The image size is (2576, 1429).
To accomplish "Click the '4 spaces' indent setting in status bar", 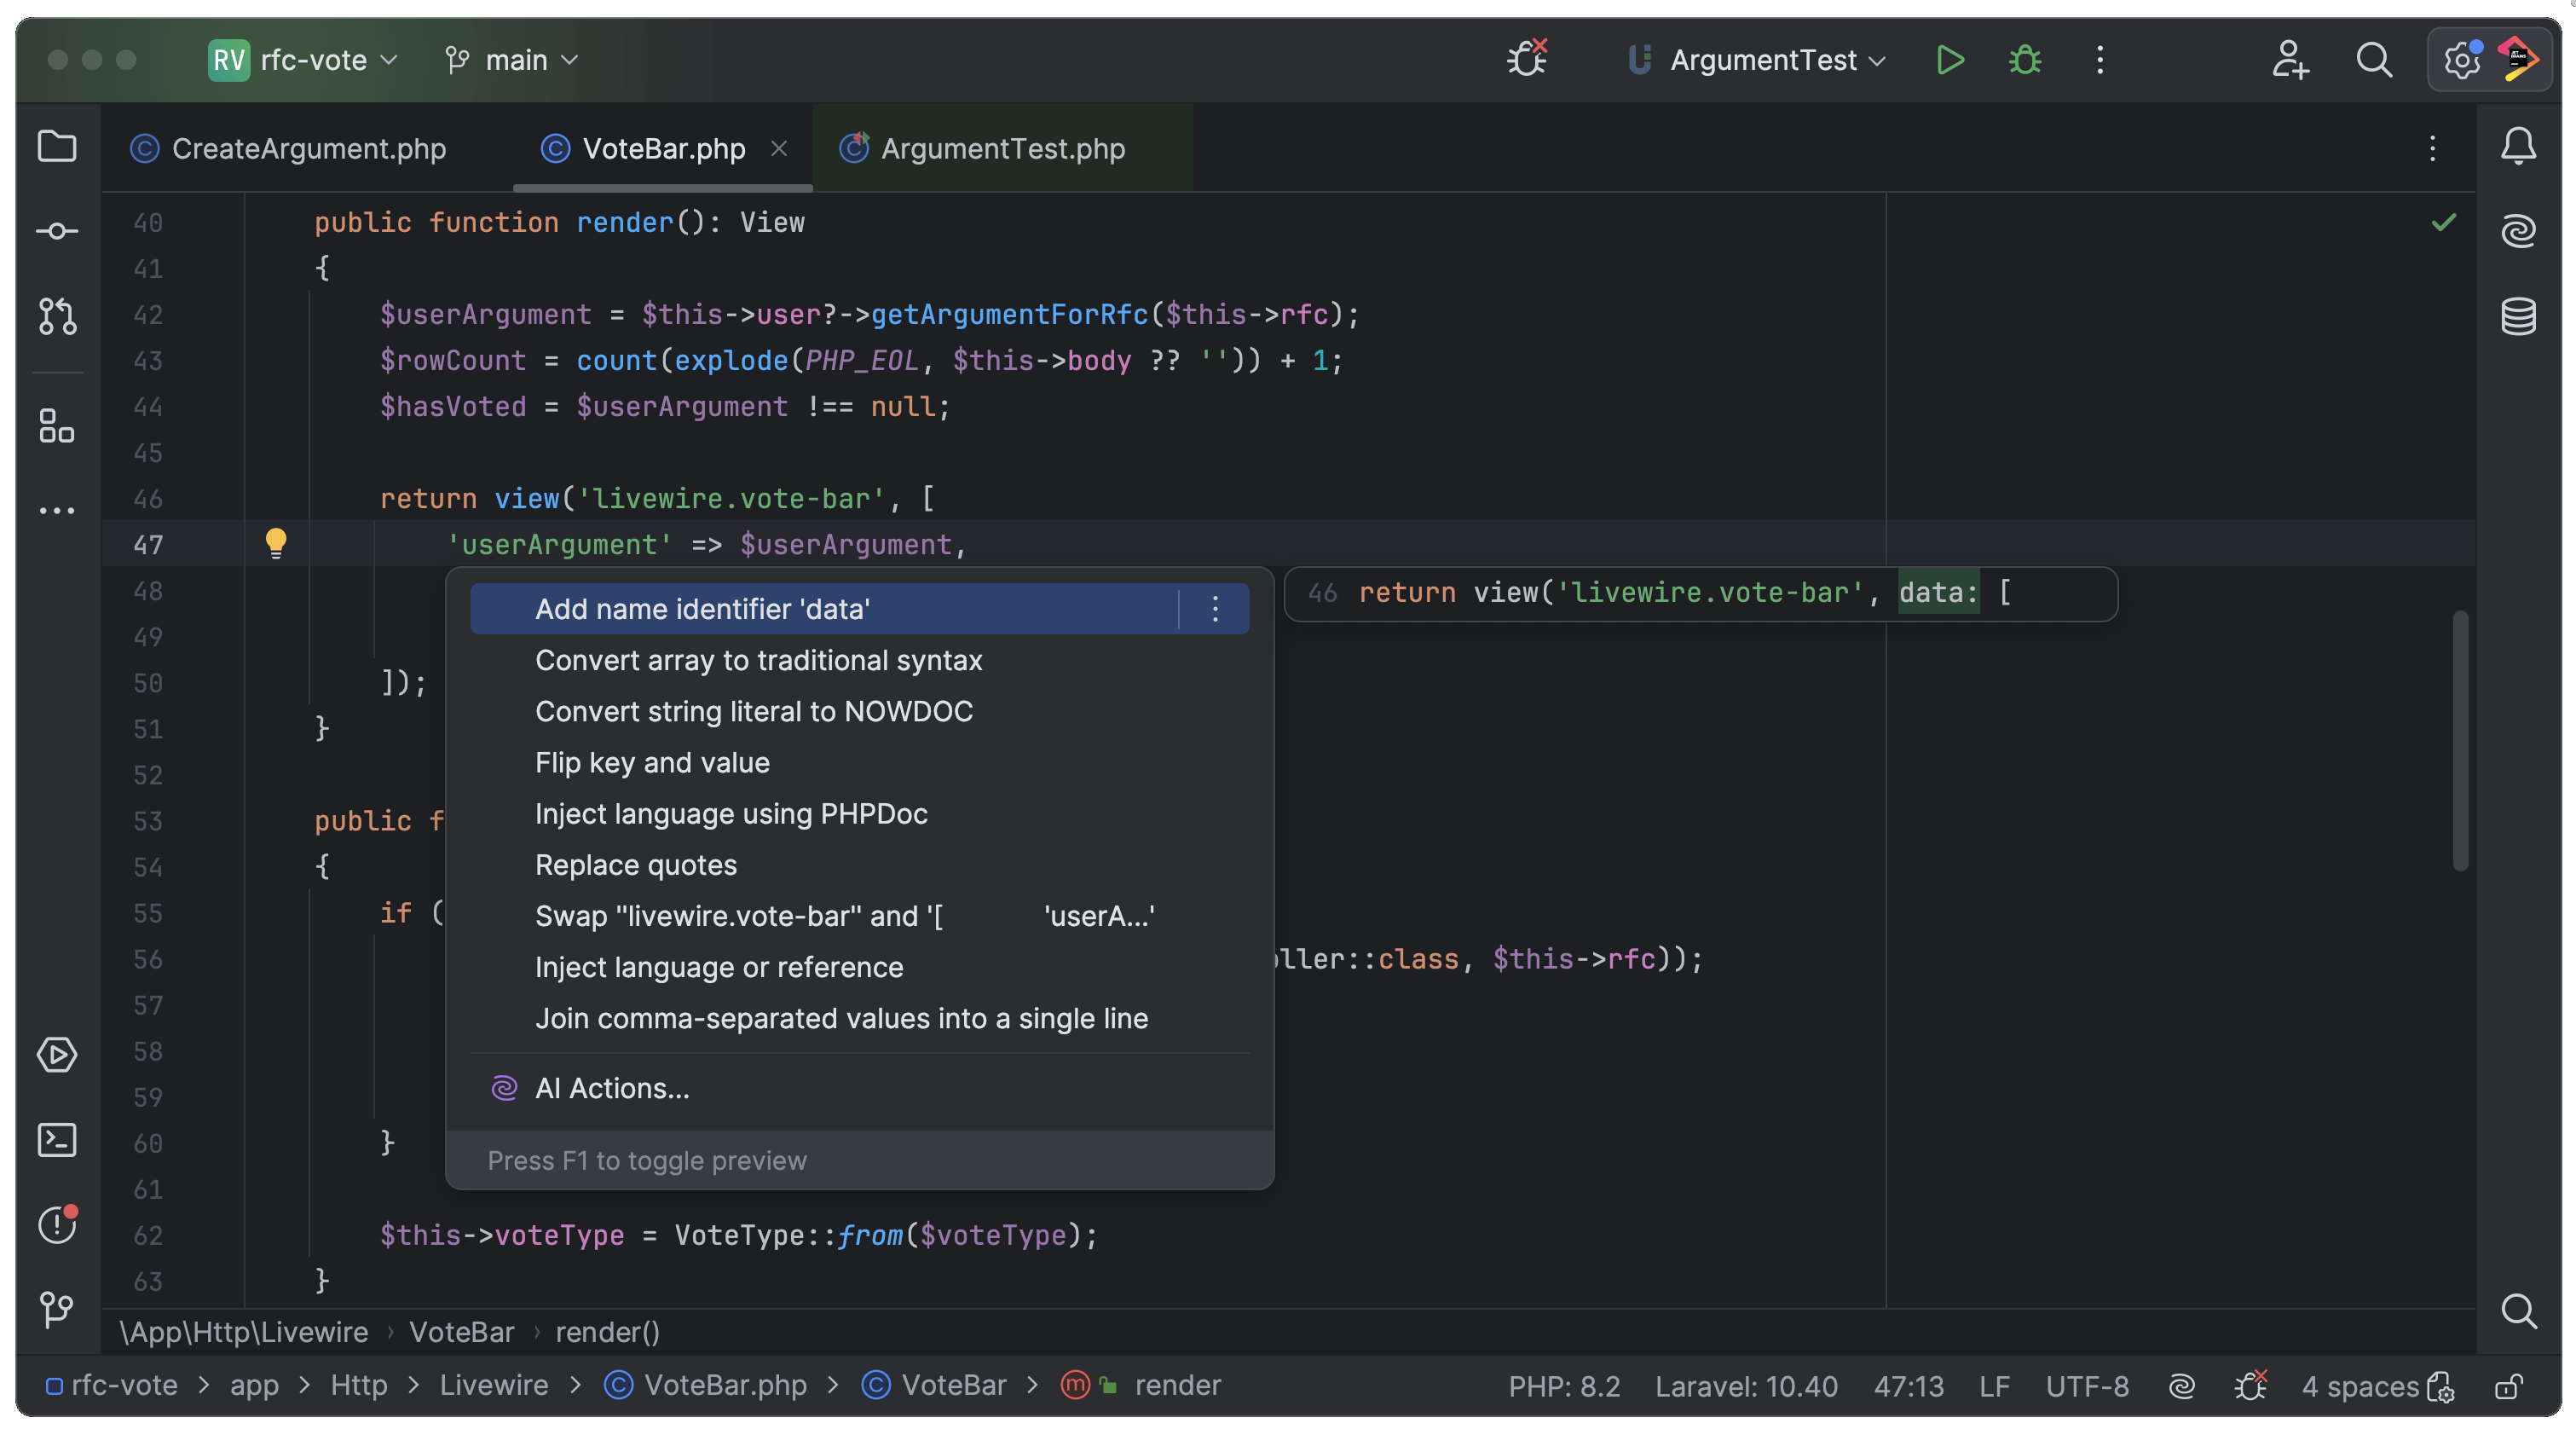I will pyautogui.click(x=2359, y=1386).
